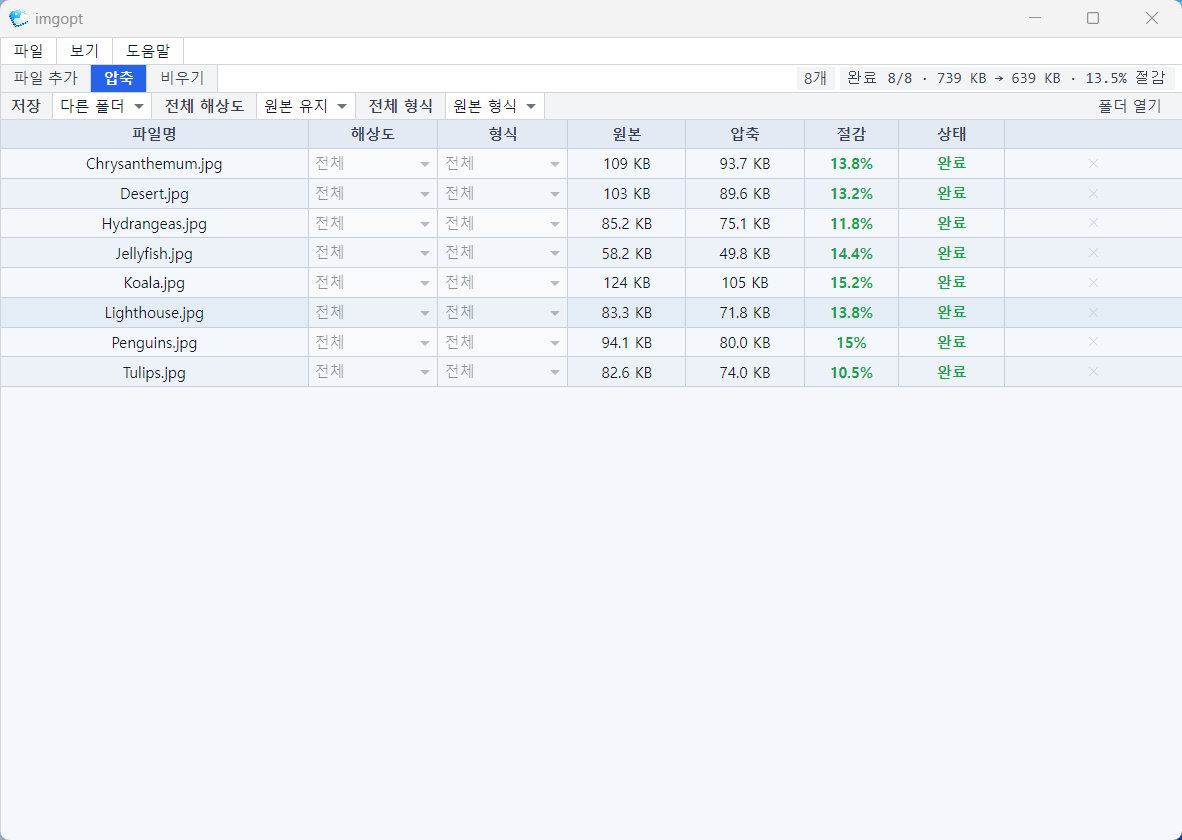The width and height of the screenshot is (1182, 840).
Task: Remove Tulips.jpg using its X icon
Action: tap(1093, 372)
